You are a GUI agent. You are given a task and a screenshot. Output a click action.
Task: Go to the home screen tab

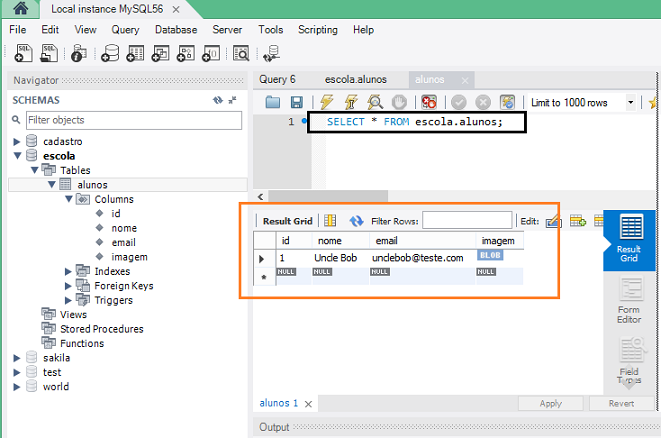[20, 8]
